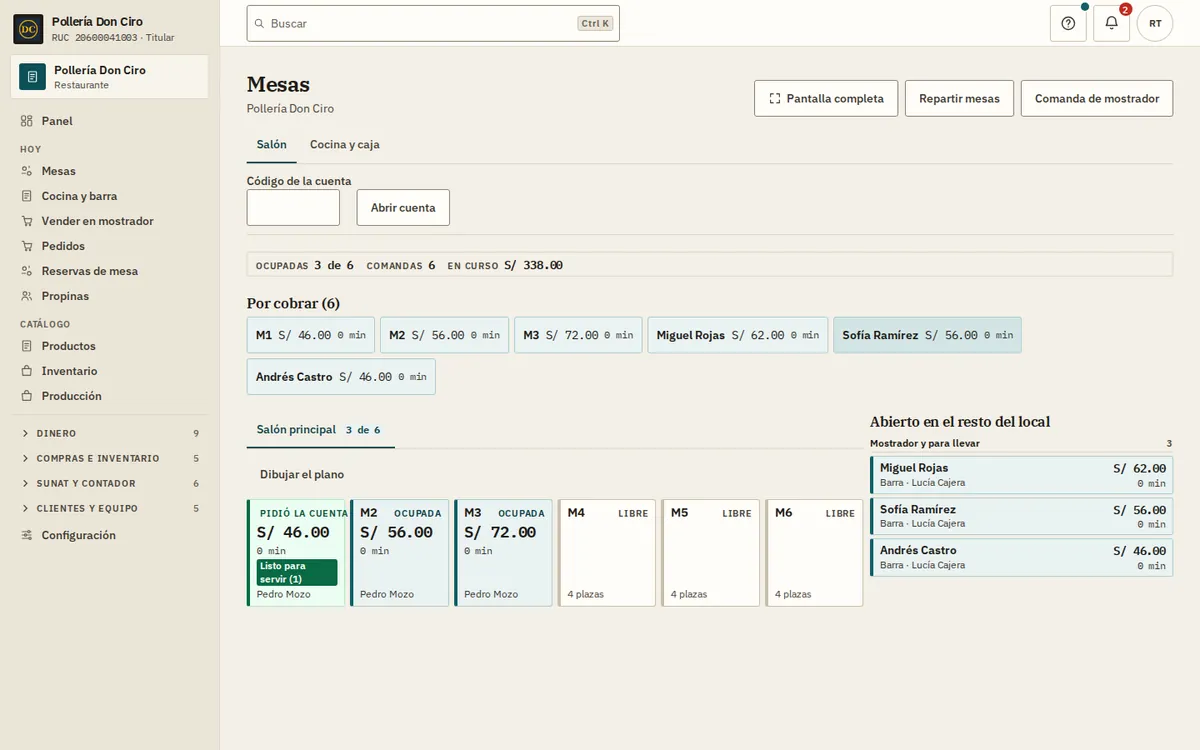1200x750 pixels.
Task: Select the Salón principal tab
Action: point(320,430)
